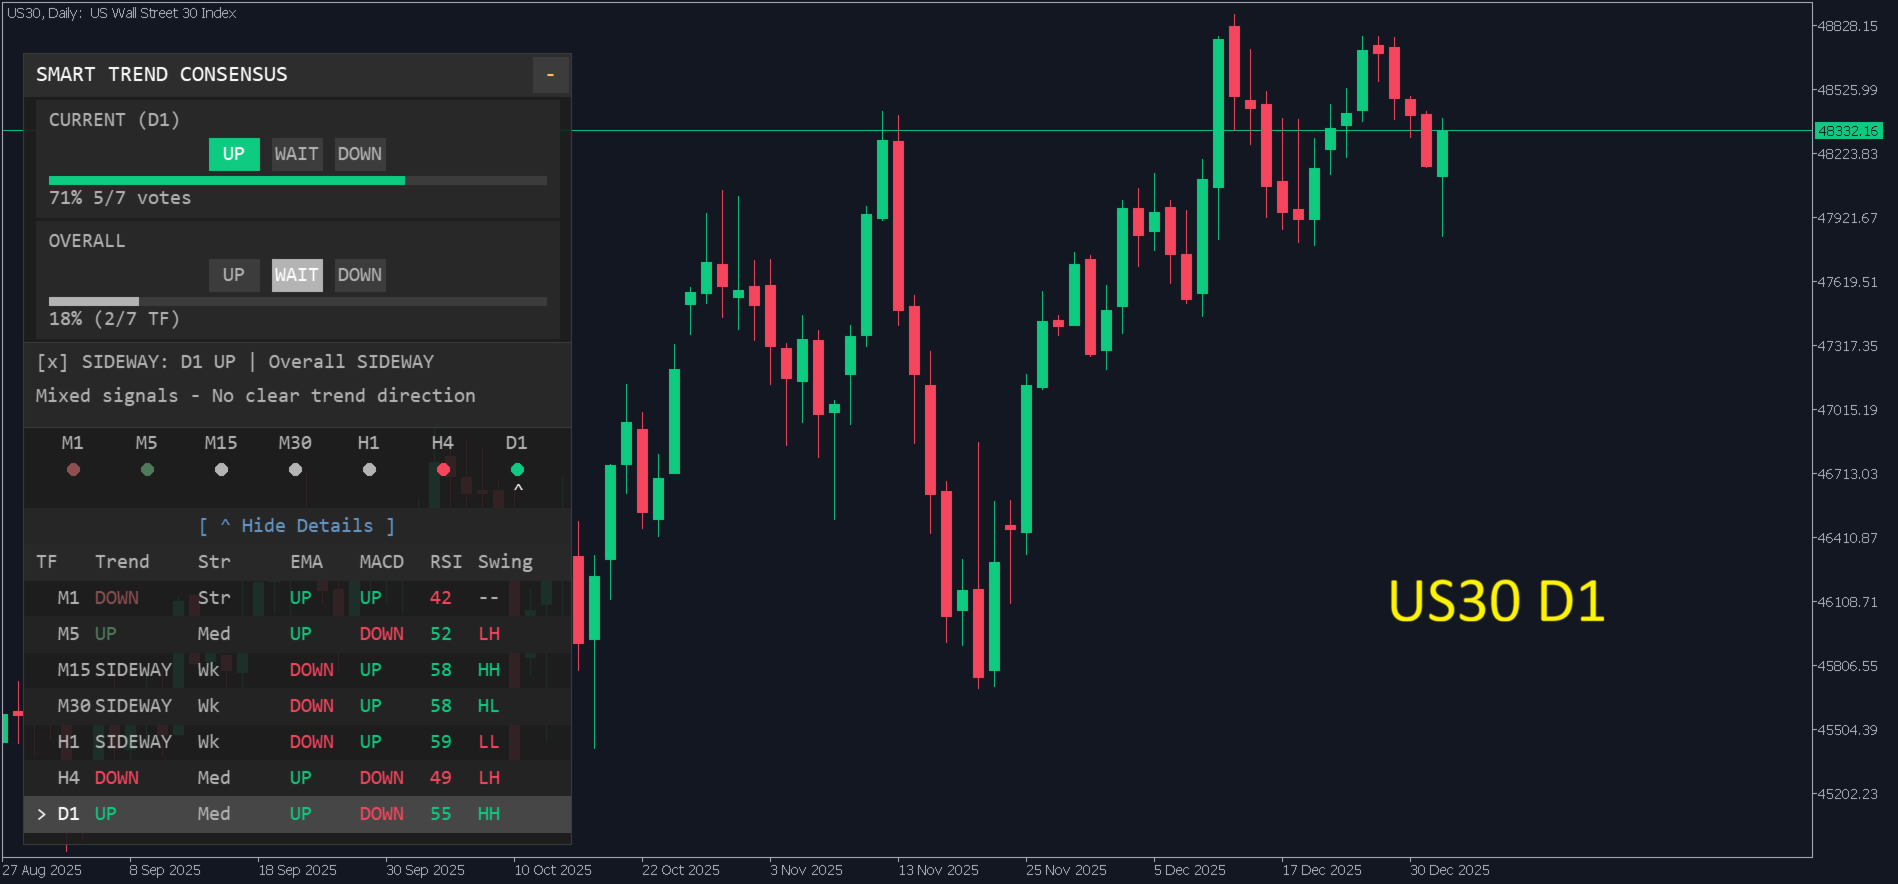Click the H1 timeframe status dot

tap(369, 469)
